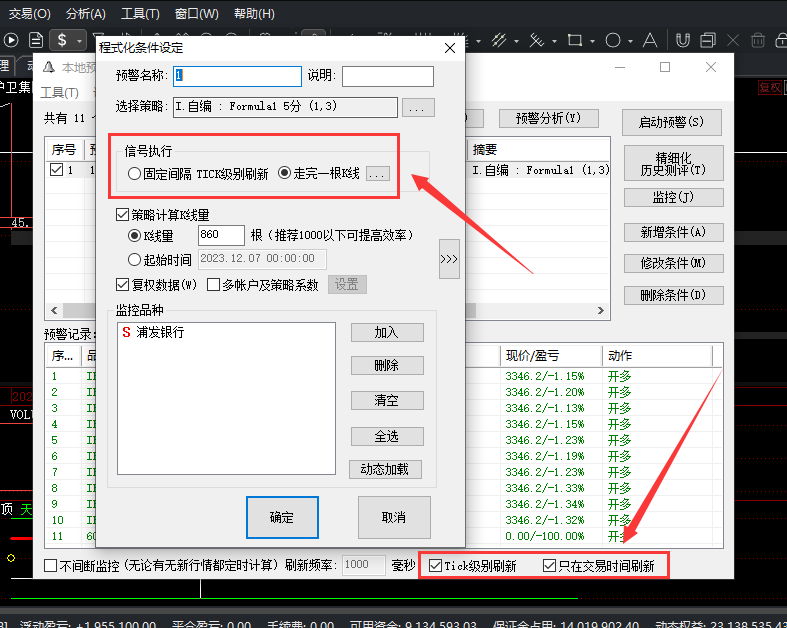Click the dollar sign trading icon
The image size is (787, 628).
[62, 40]
